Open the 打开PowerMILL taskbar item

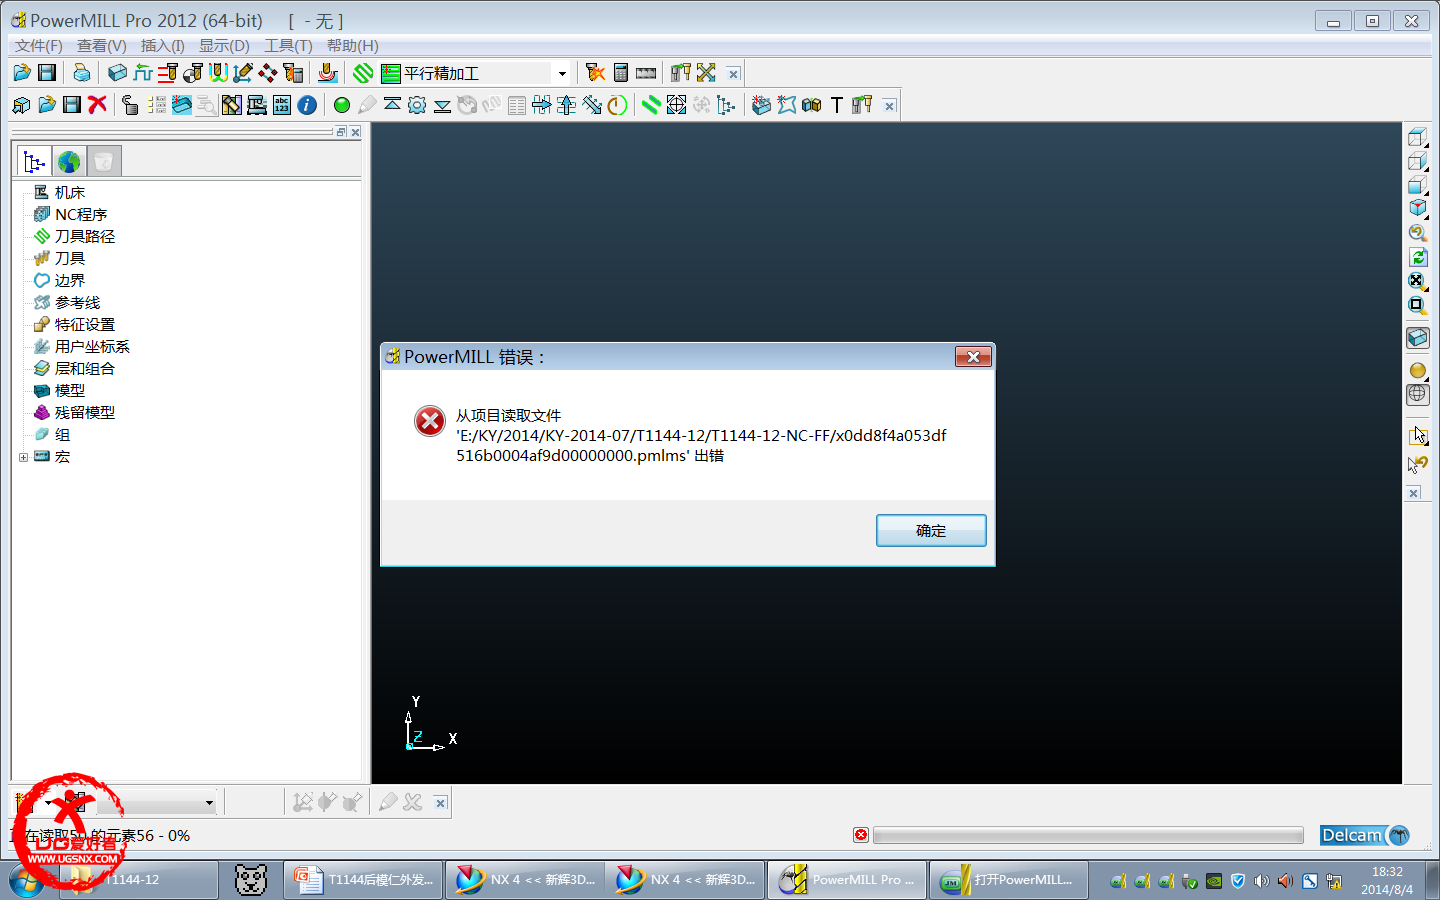1008,880
